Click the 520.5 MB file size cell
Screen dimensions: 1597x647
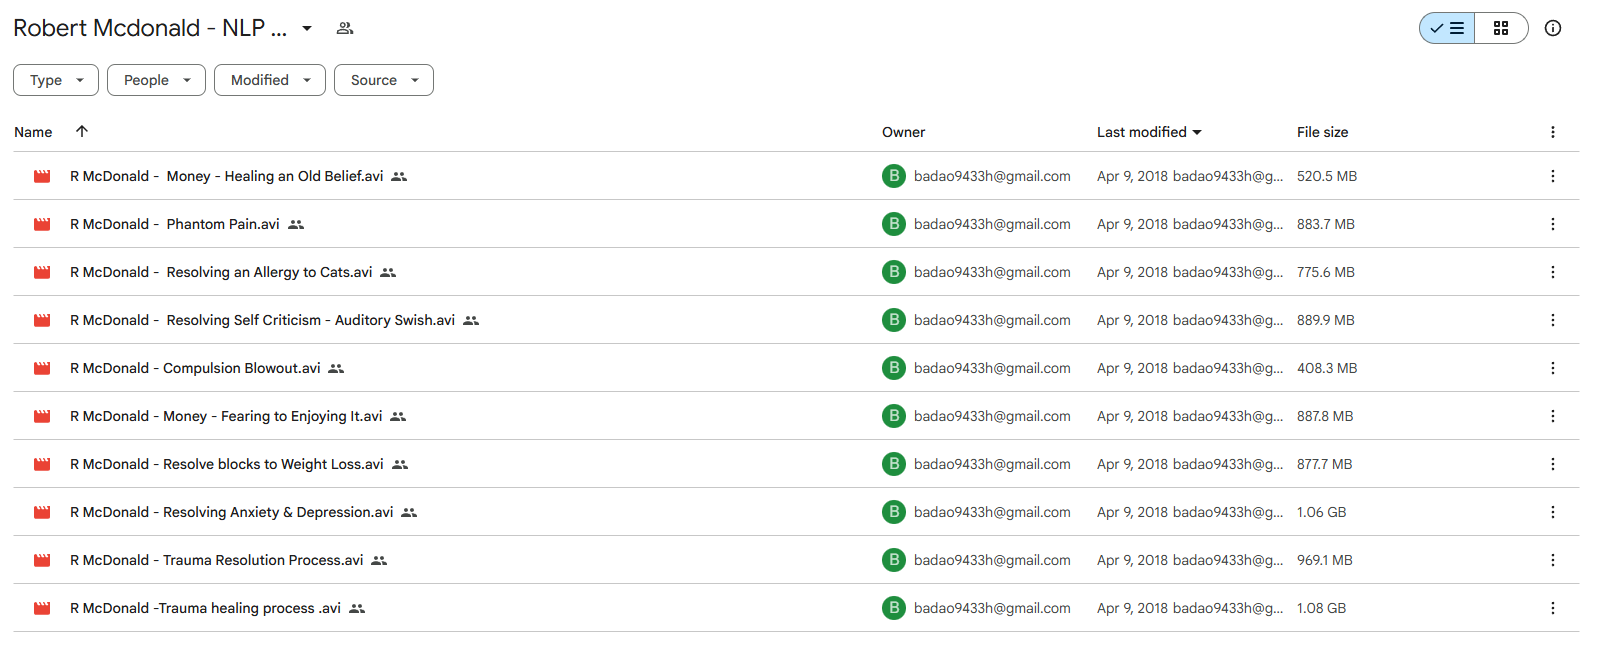tap(1327, 176)
